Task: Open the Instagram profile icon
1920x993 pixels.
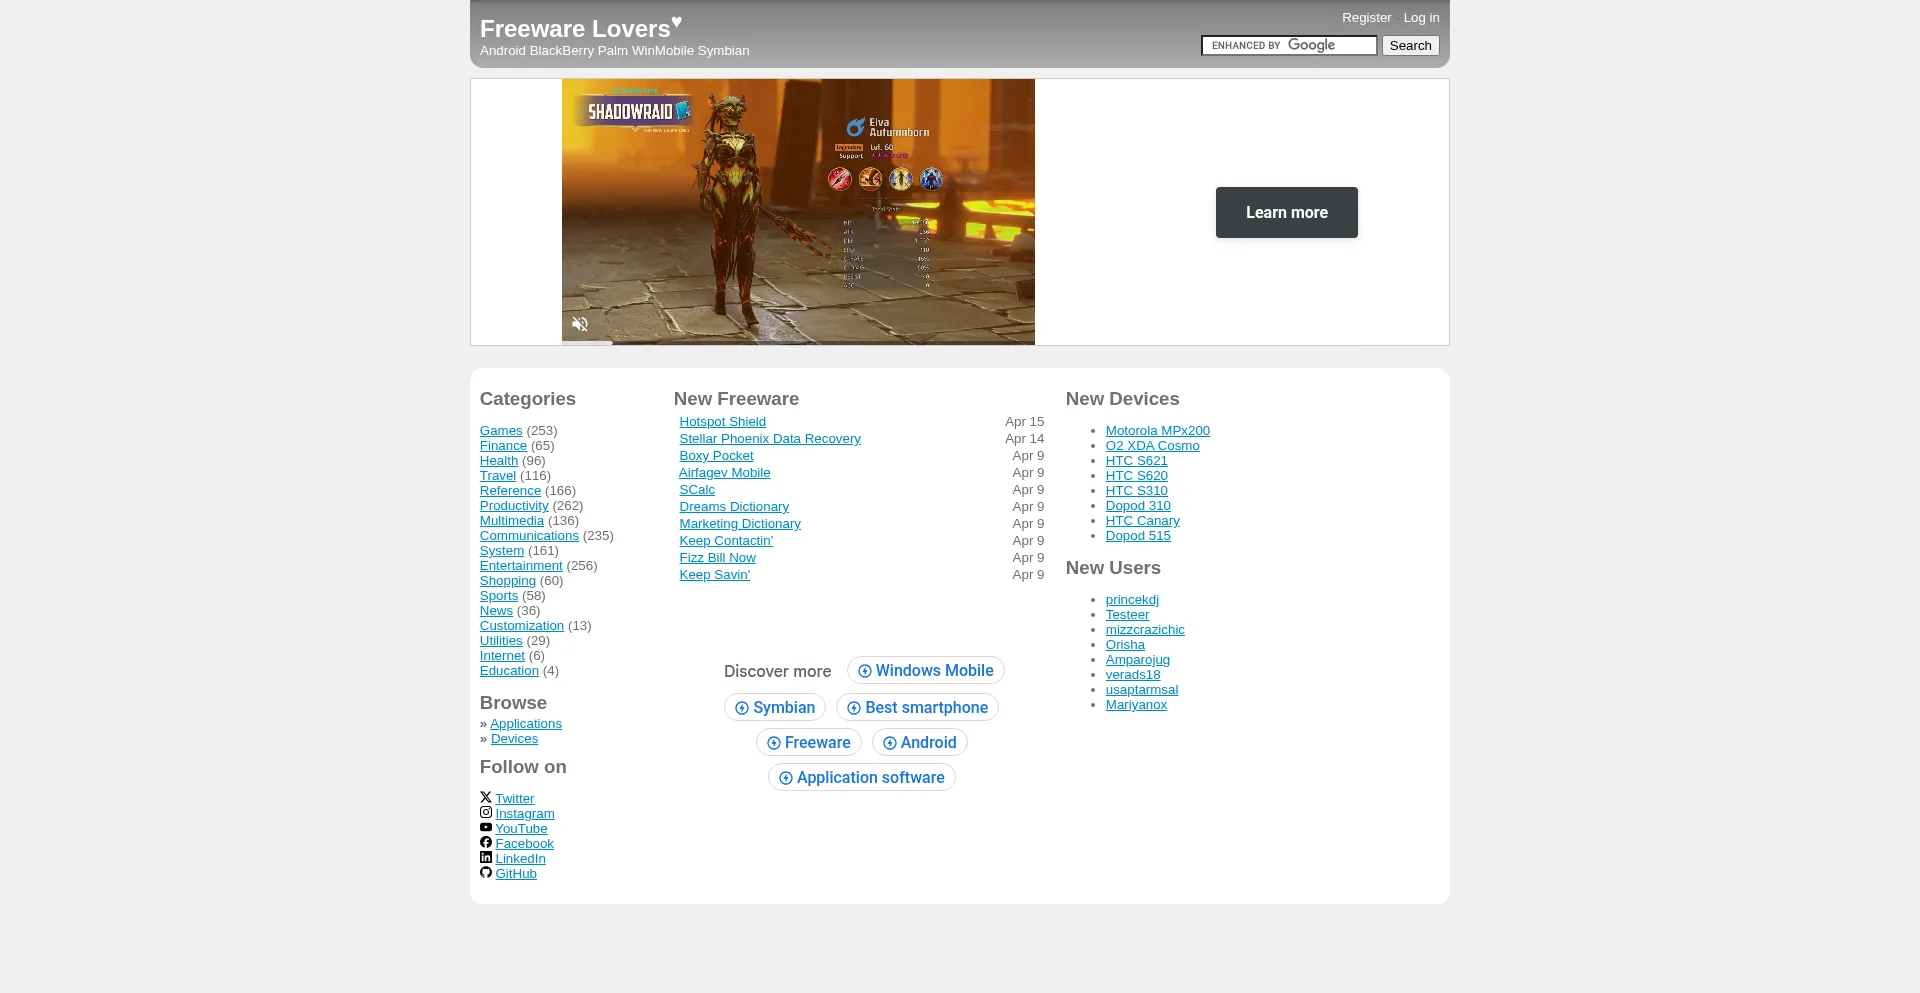Action: tap(486, 812)
